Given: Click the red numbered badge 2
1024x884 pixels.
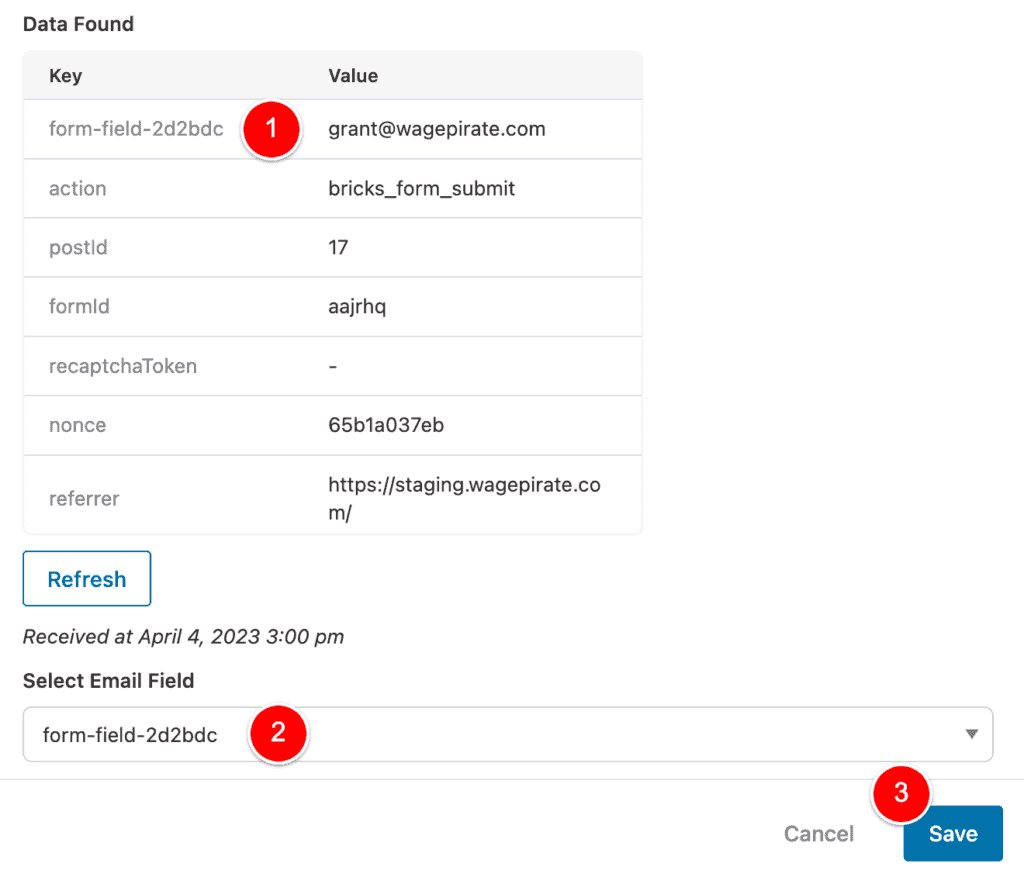Looking at the screenshot, I should [278, 733].
